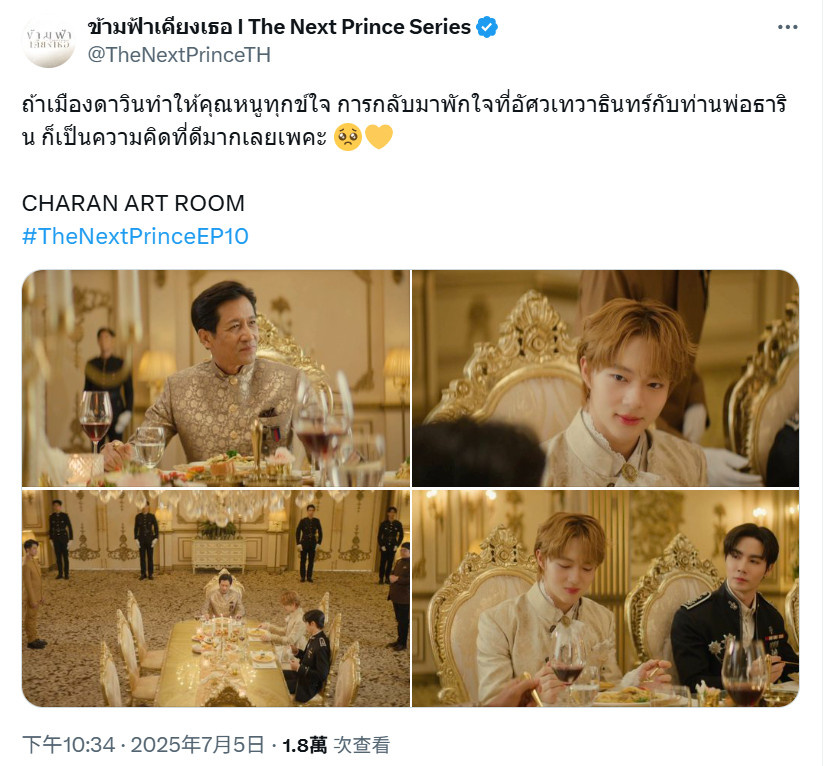Viewport: 825px width, 766px height.
Task: Open close-up photo of blond-haired young man
Action: coord(605,378)
